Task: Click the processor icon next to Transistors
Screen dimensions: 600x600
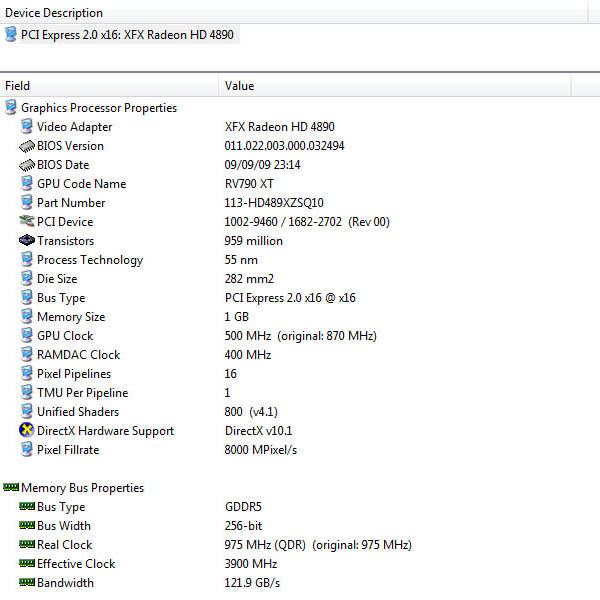Action: (x=26, y=240)
